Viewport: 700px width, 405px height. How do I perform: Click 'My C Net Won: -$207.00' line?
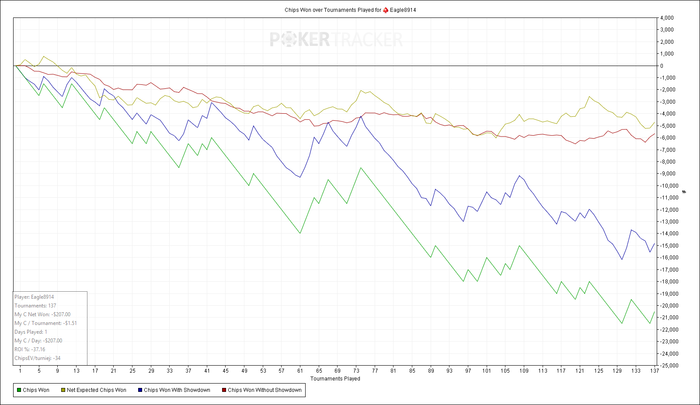(42, 314)
